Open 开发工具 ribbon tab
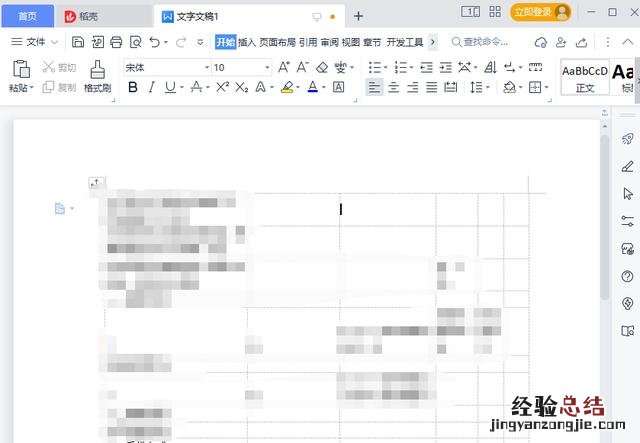 404,42
